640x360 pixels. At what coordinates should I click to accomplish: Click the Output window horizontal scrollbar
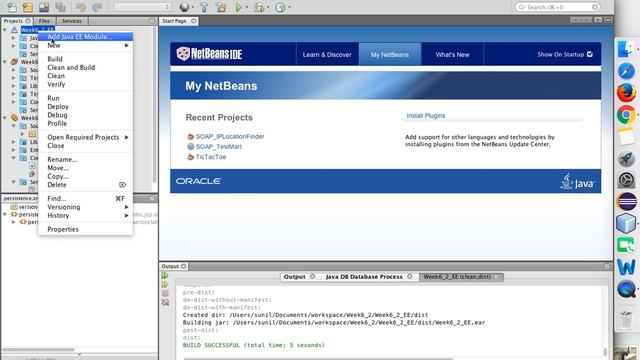tap(318, 358)
